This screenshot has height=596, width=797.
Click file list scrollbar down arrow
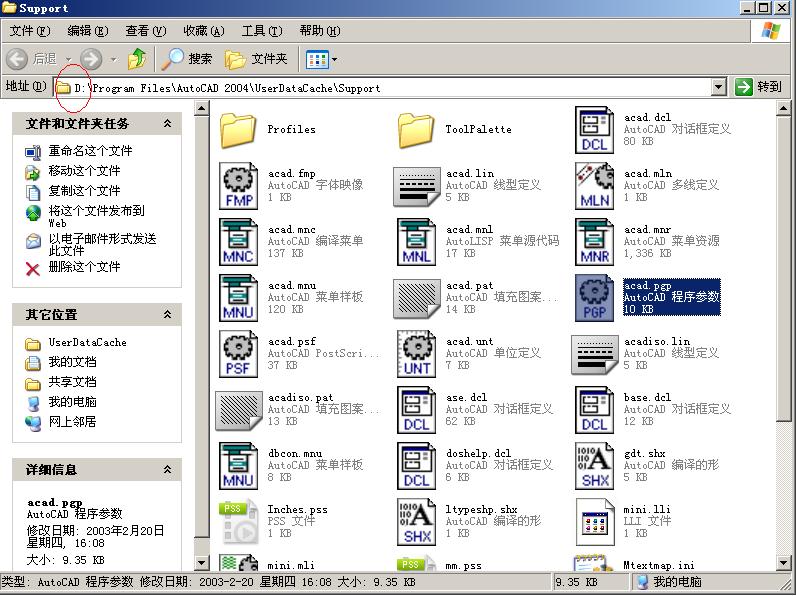click(x=783, y=562)
